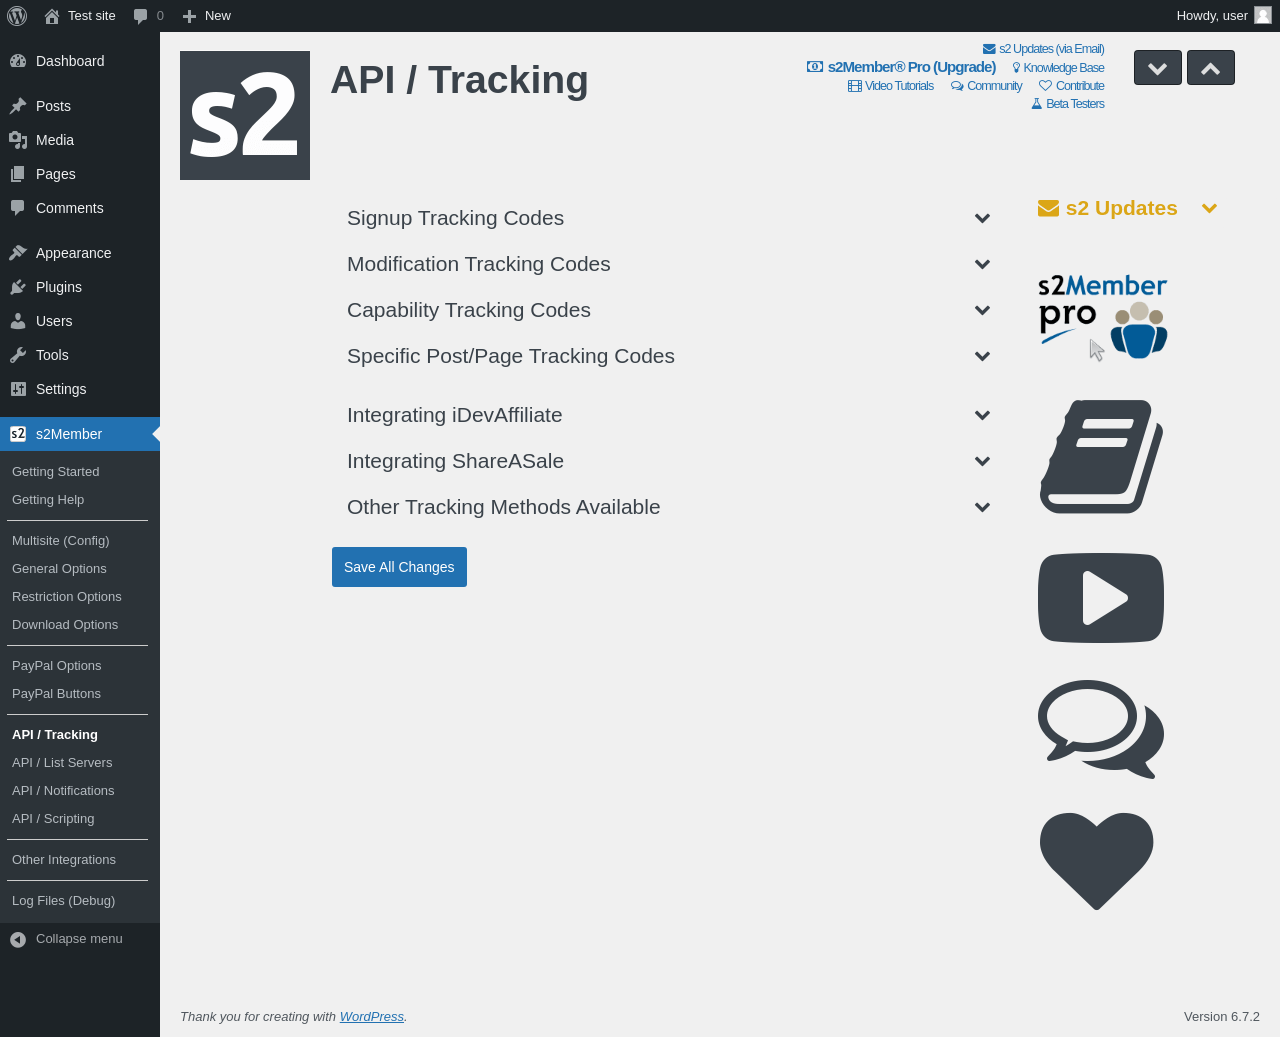Click the large s2 logo image
This screenshot has height=1037, width=1280.
pos(245,115)
